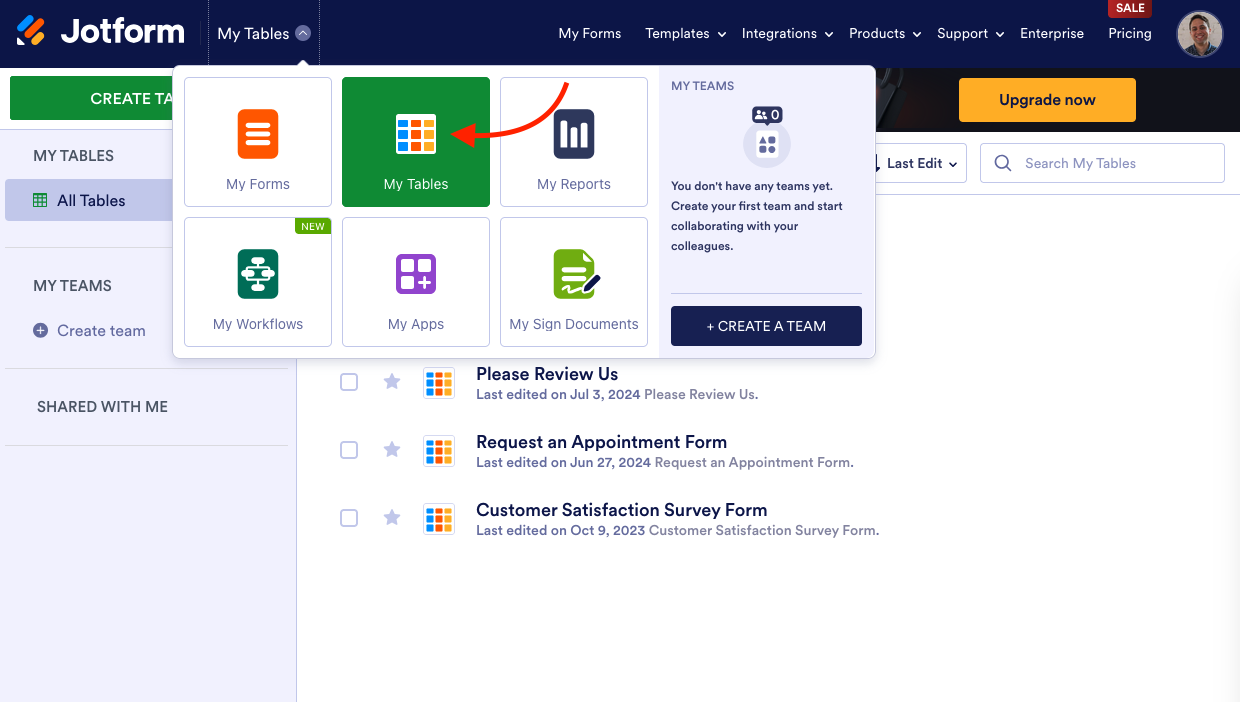Focus the Search My Tables field
This screenshot has width=1240, height=702.
(x=1102, y=163)
